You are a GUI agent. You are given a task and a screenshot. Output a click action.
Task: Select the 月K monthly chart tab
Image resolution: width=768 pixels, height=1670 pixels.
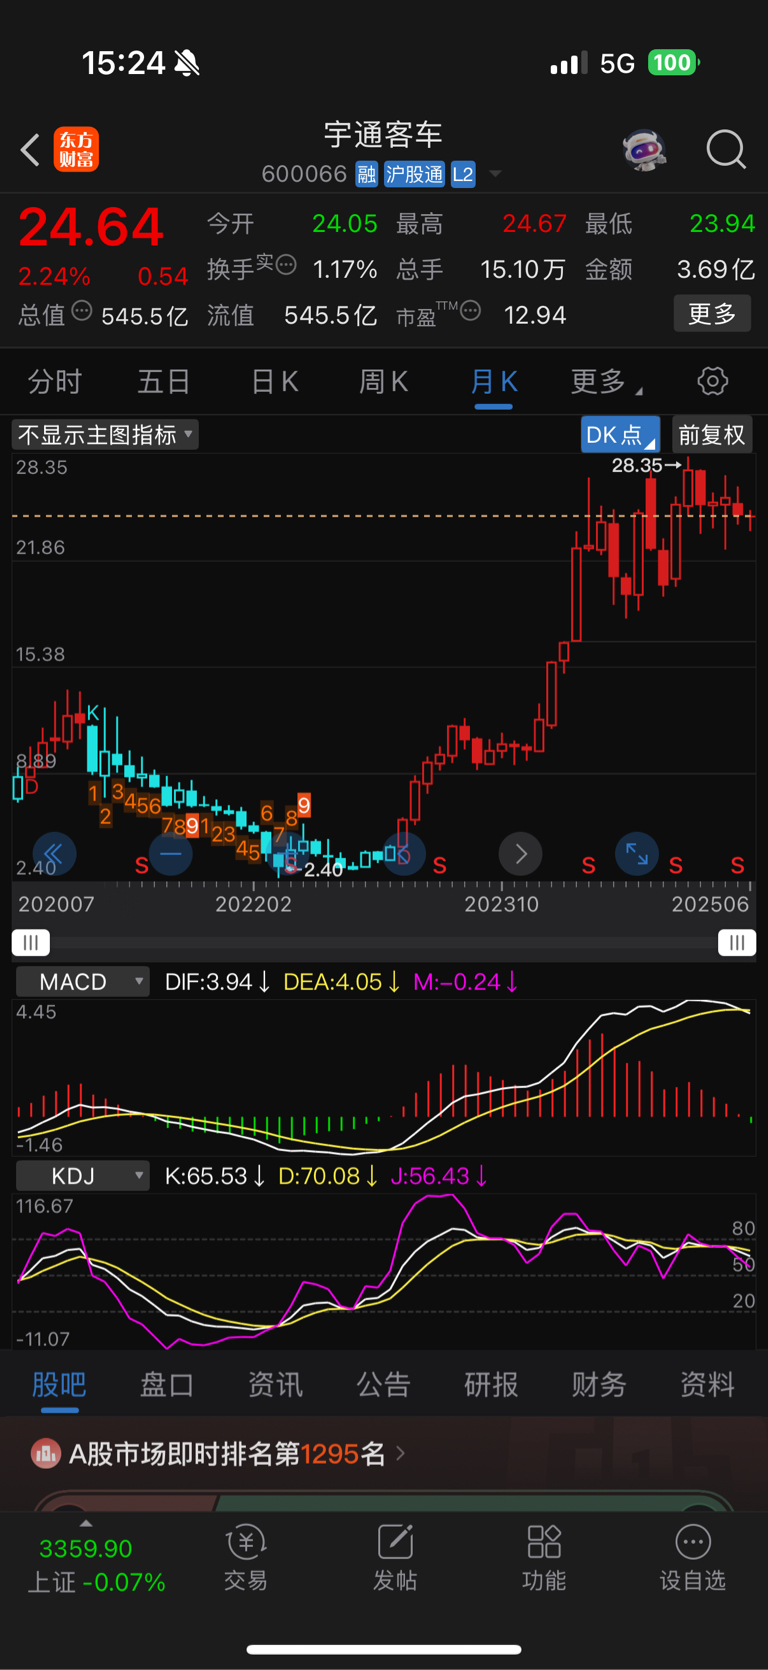493,381
